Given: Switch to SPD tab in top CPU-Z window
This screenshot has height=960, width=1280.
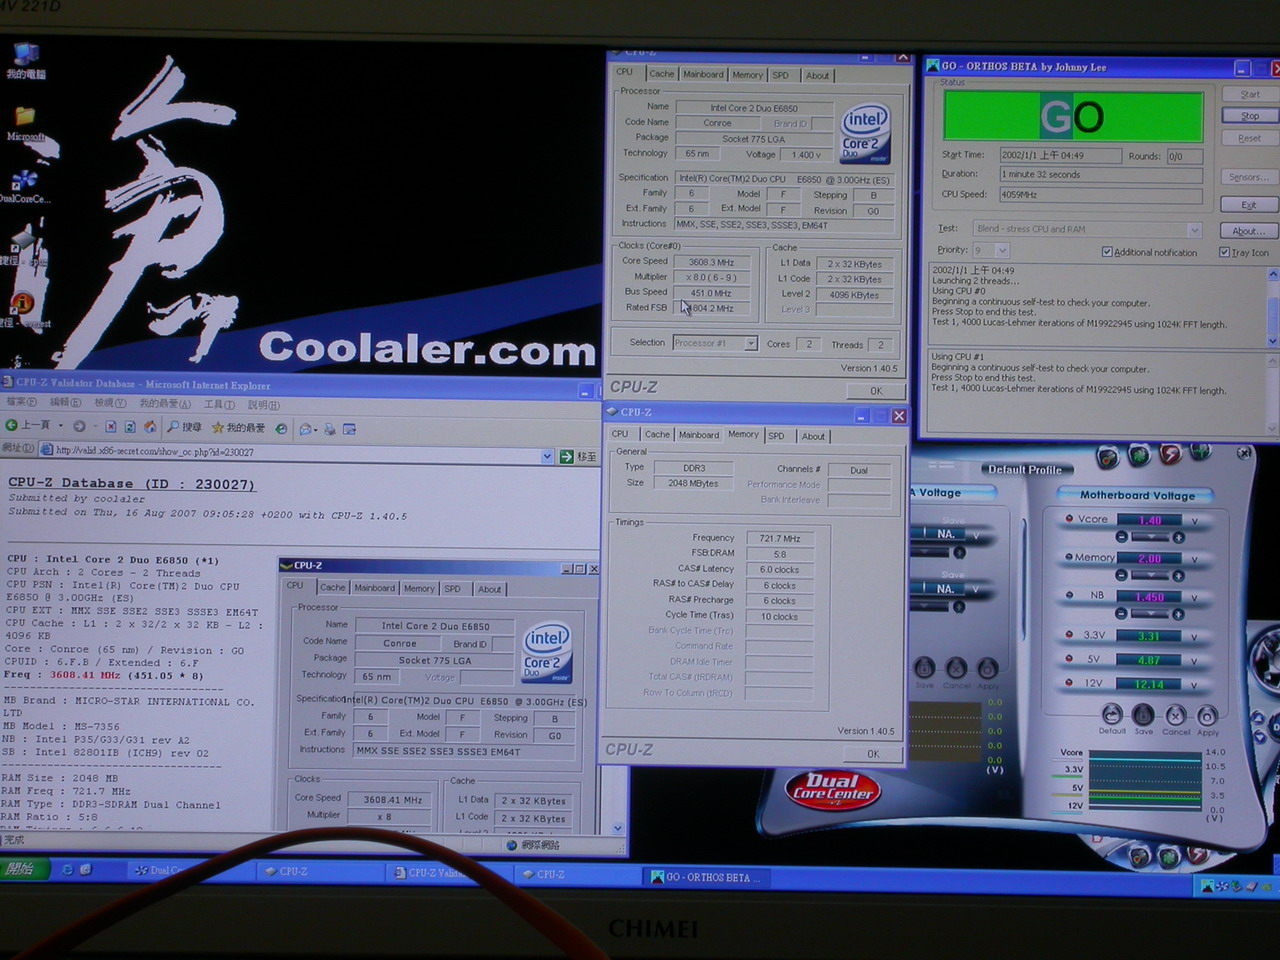Looking at the screenshot, I should coord(781,75).
